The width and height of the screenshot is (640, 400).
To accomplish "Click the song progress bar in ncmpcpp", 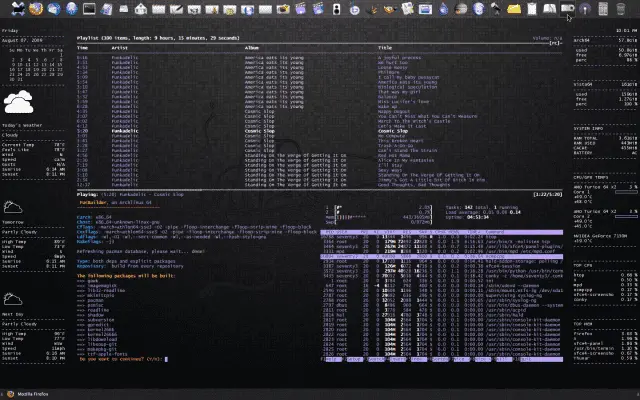I will (320, 190).
